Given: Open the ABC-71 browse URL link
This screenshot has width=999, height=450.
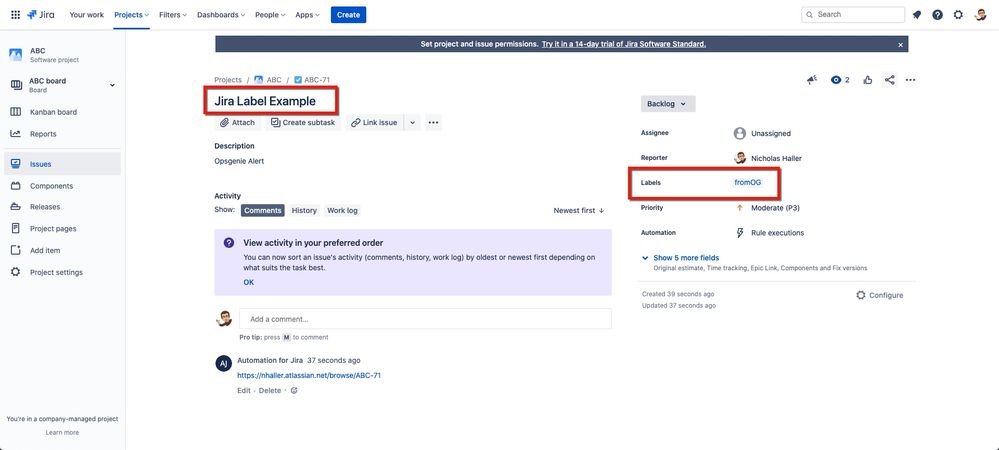Looking at the screenshot, I should (309, 375).
